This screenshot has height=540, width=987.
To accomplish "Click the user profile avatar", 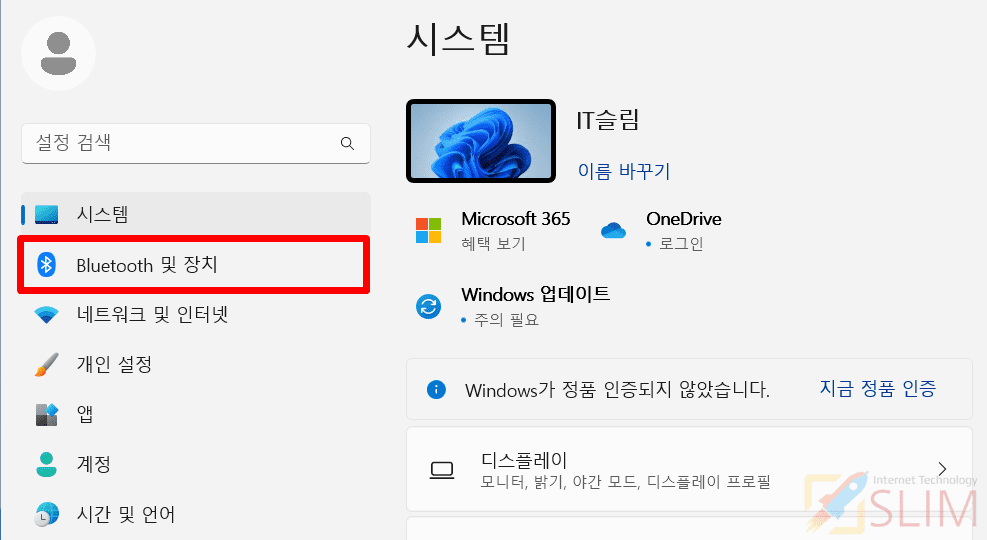I will pyautogui.click(x=59, y=53).
